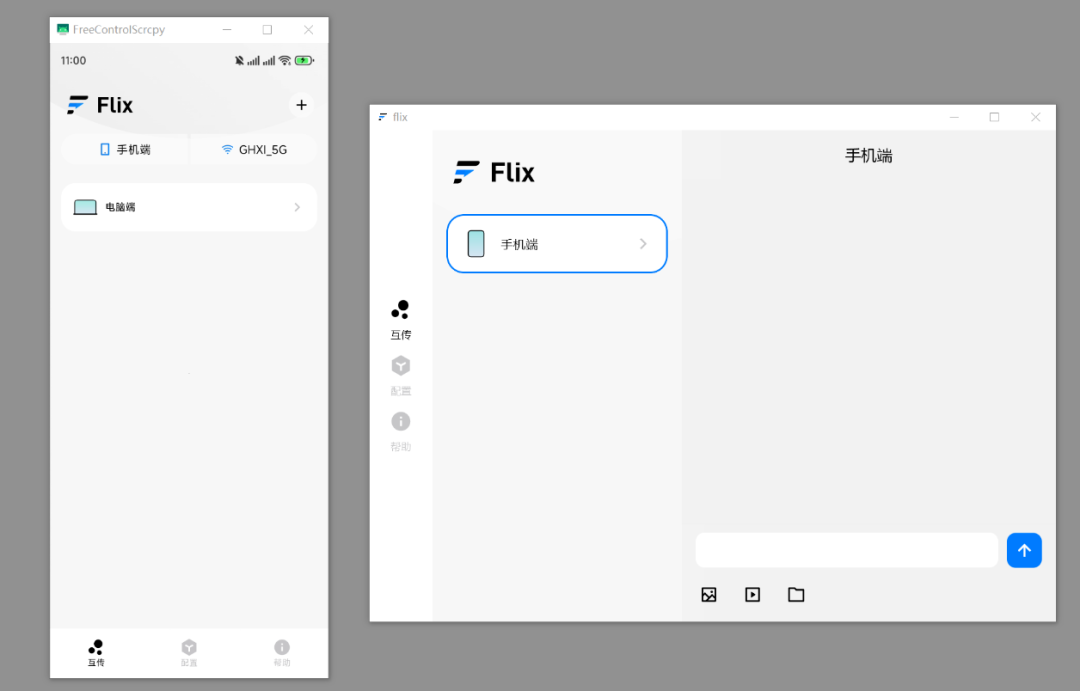Image resolution: width=1080 pixels, height=691 pixels.
Task: Tap the 手机端 device name chip on phone
Action: tap(125, 149)
